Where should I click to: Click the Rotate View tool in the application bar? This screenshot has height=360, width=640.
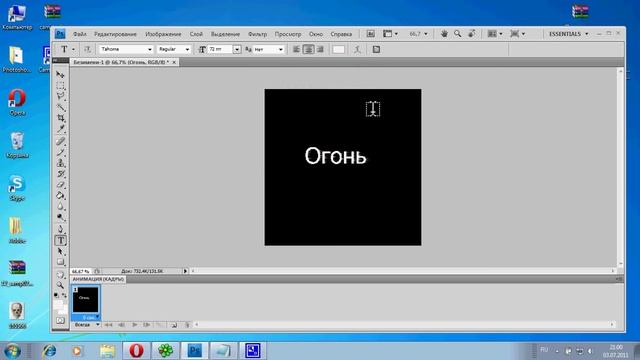(x=471, y=34)
